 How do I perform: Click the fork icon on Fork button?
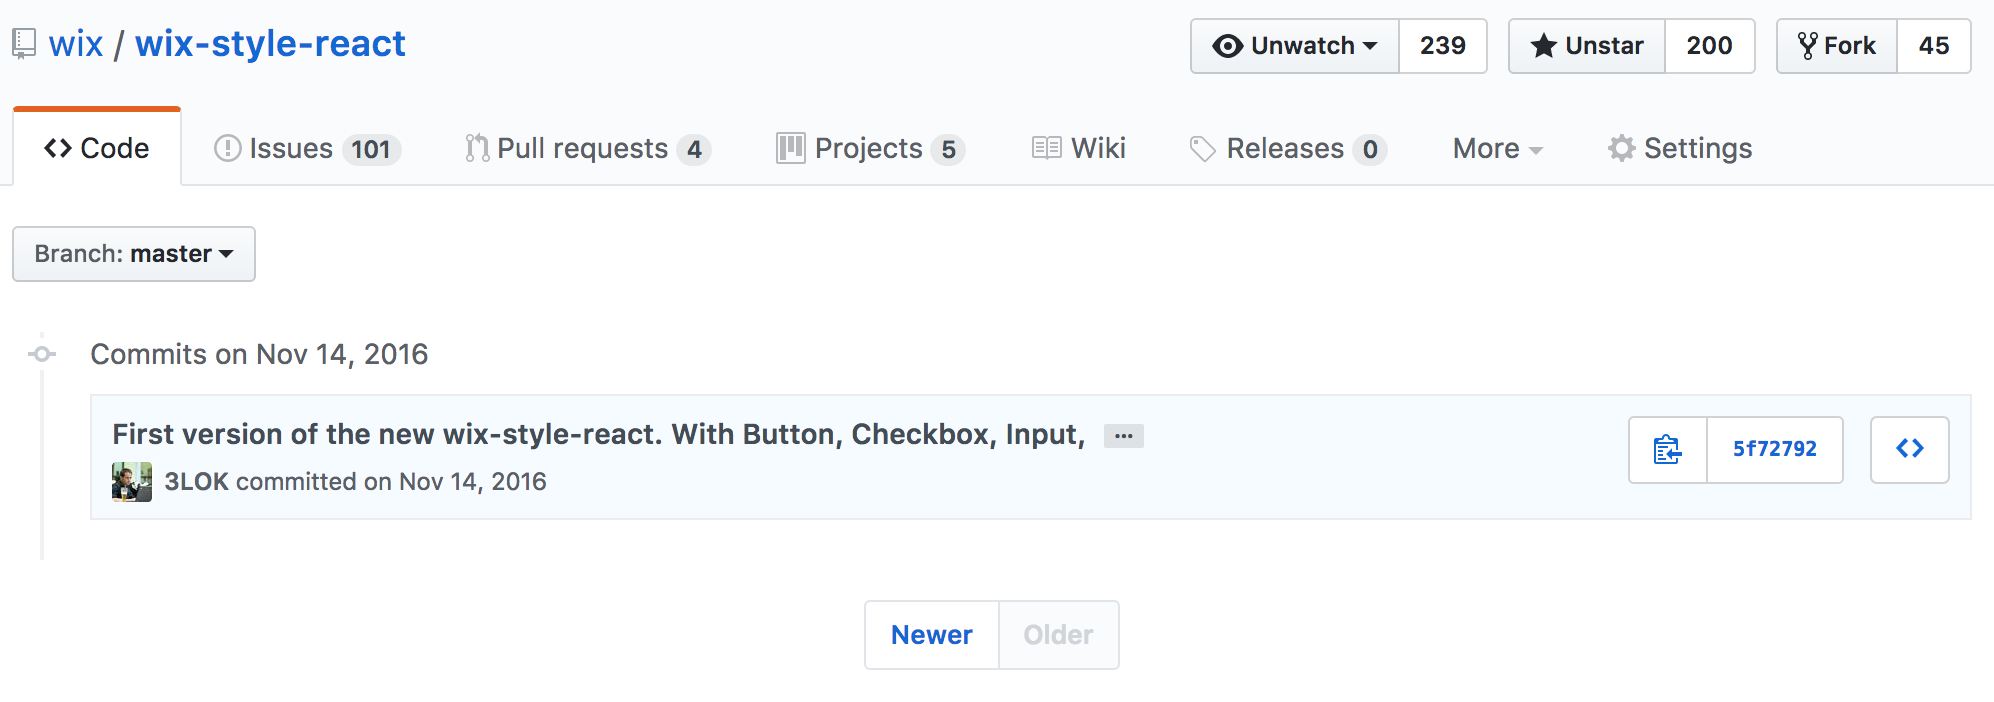pos(1808,46)
